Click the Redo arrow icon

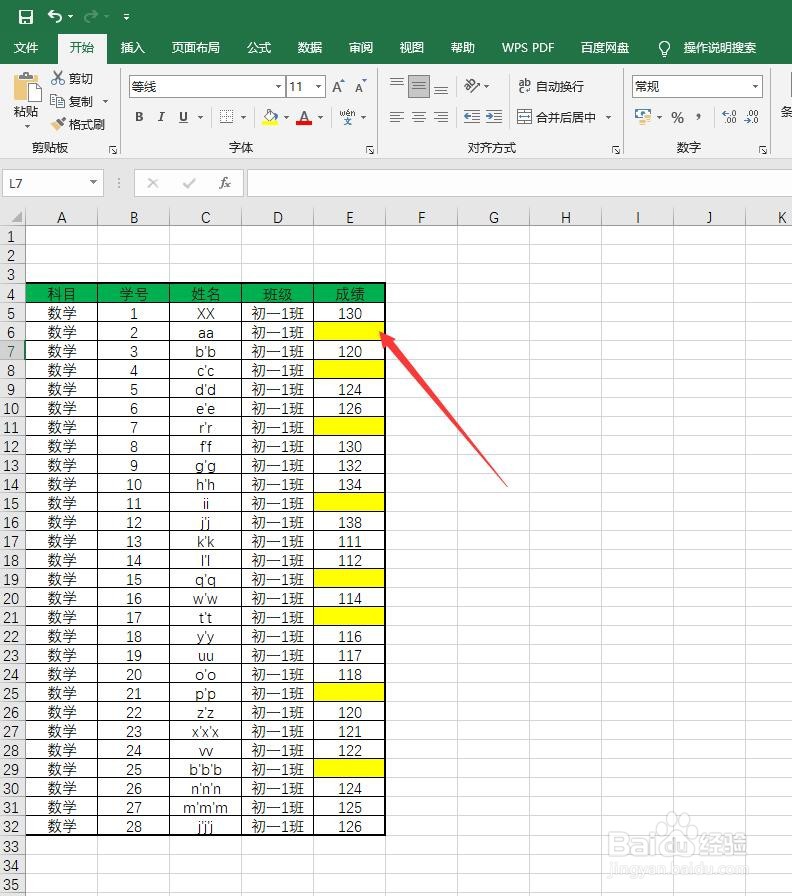(91, 17)
